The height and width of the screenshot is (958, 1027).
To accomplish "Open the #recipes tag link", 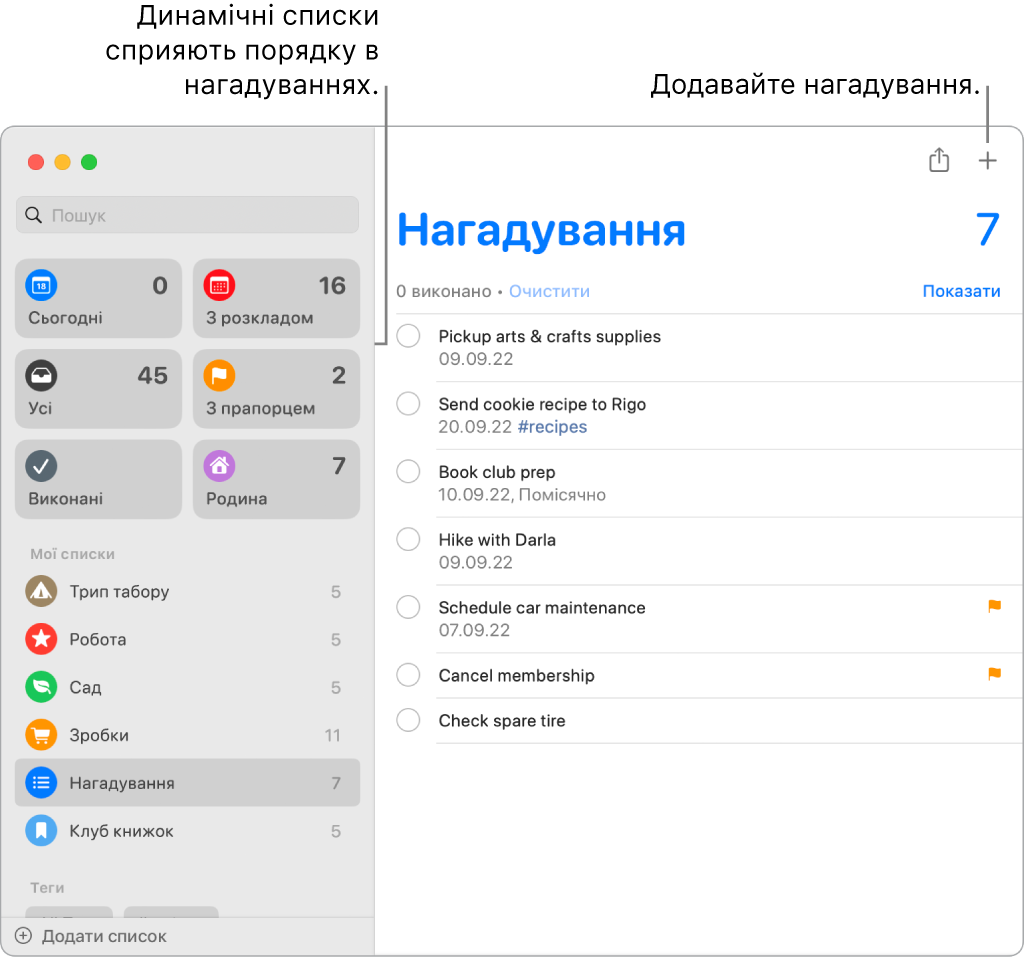I will coord(555,426).
